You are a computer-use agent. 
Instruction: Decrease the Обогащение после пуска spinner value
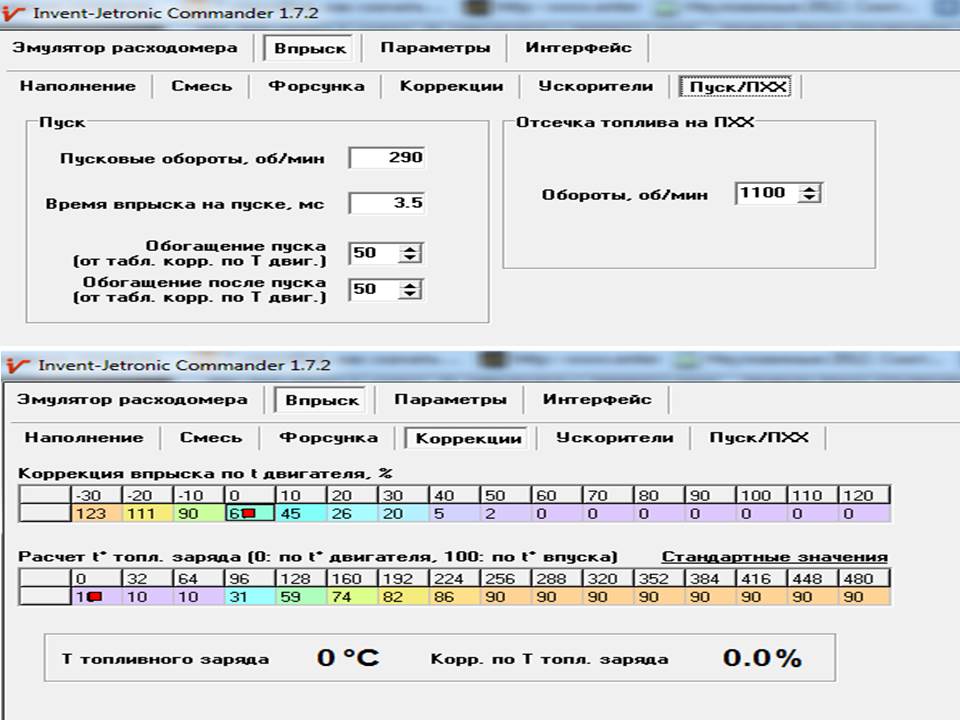pos(410,294)
